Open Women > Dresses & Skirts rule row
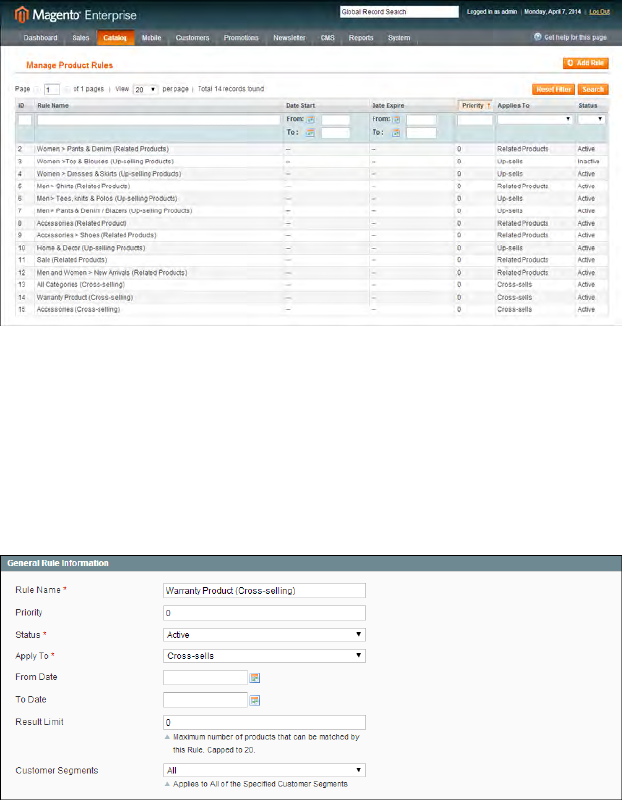Viewport: 622px width, 800px height. click(x=312, y=174)
